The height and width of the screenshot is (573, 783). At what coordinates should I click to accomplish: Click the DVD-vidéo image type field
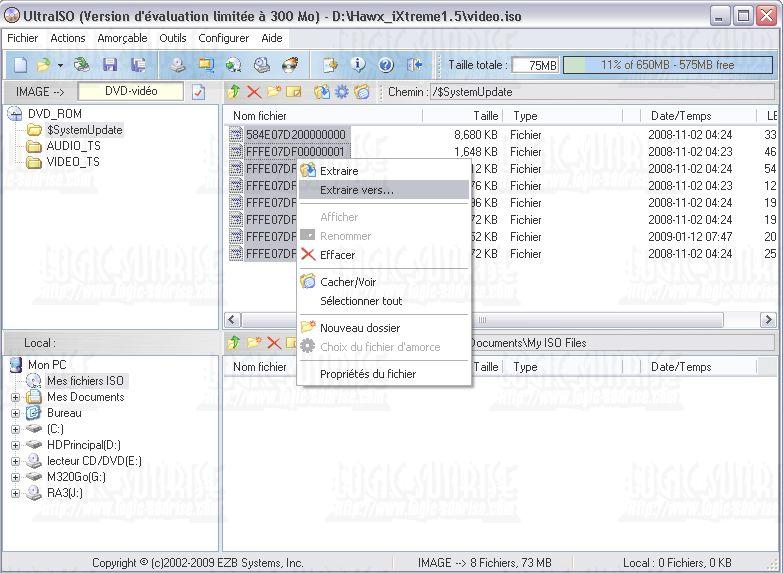point(131,91)
